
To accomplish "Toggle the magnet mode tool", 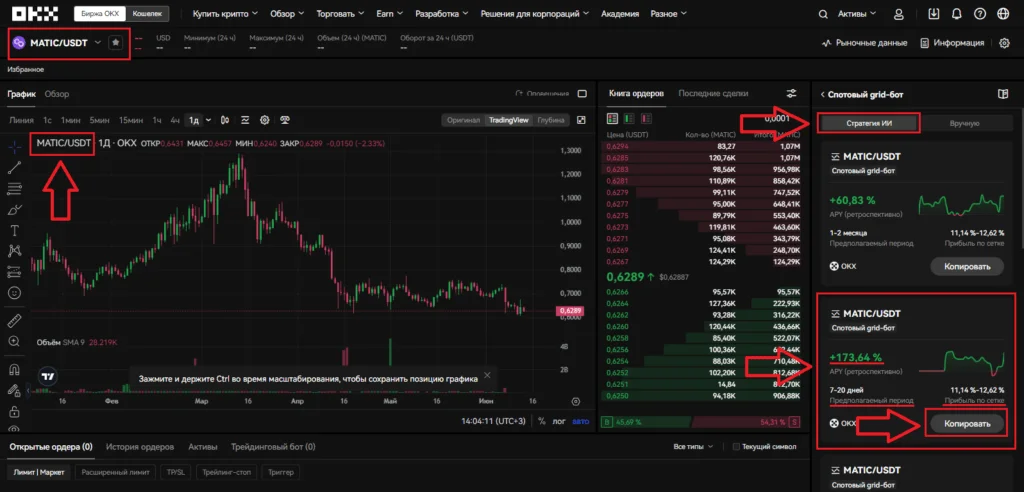I will click(14, 369).
